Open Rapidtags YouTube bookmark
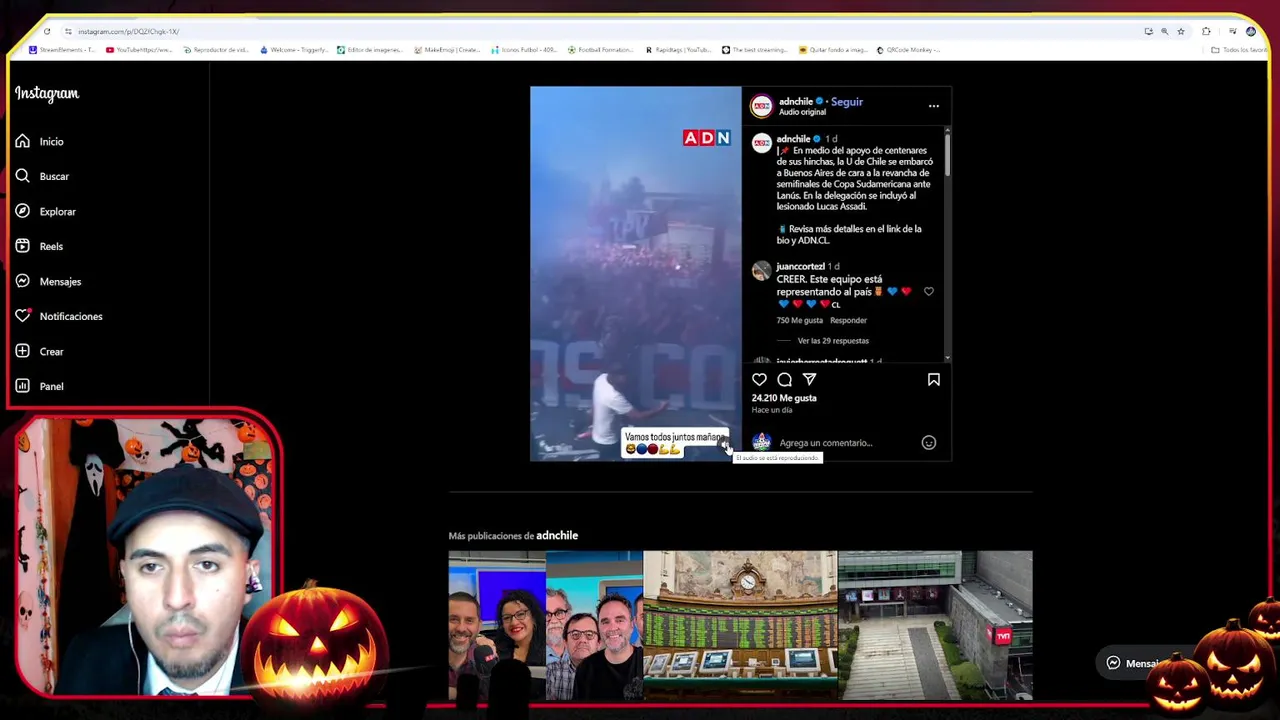 point(679,50)
